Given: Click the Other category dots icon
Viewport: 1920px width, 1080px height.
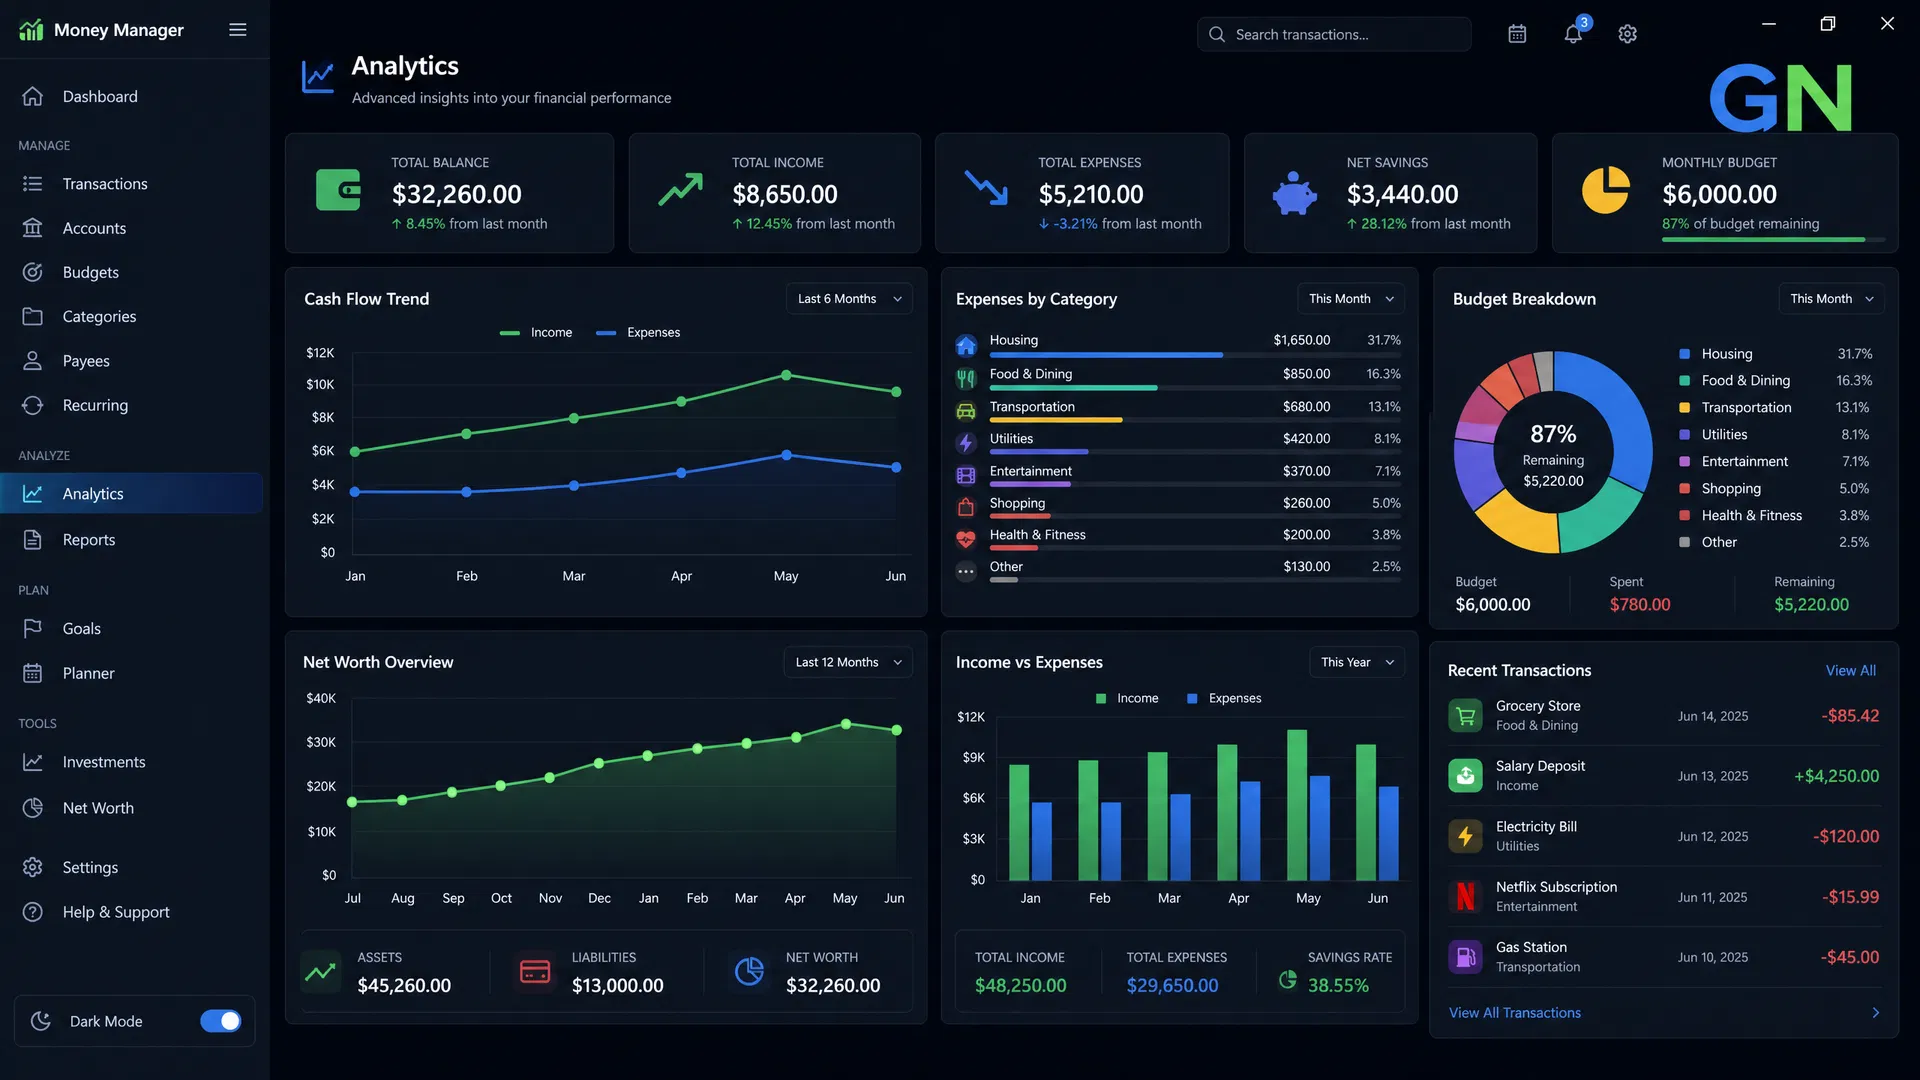Looking at the screenshot, I should [x=966, y=571].
